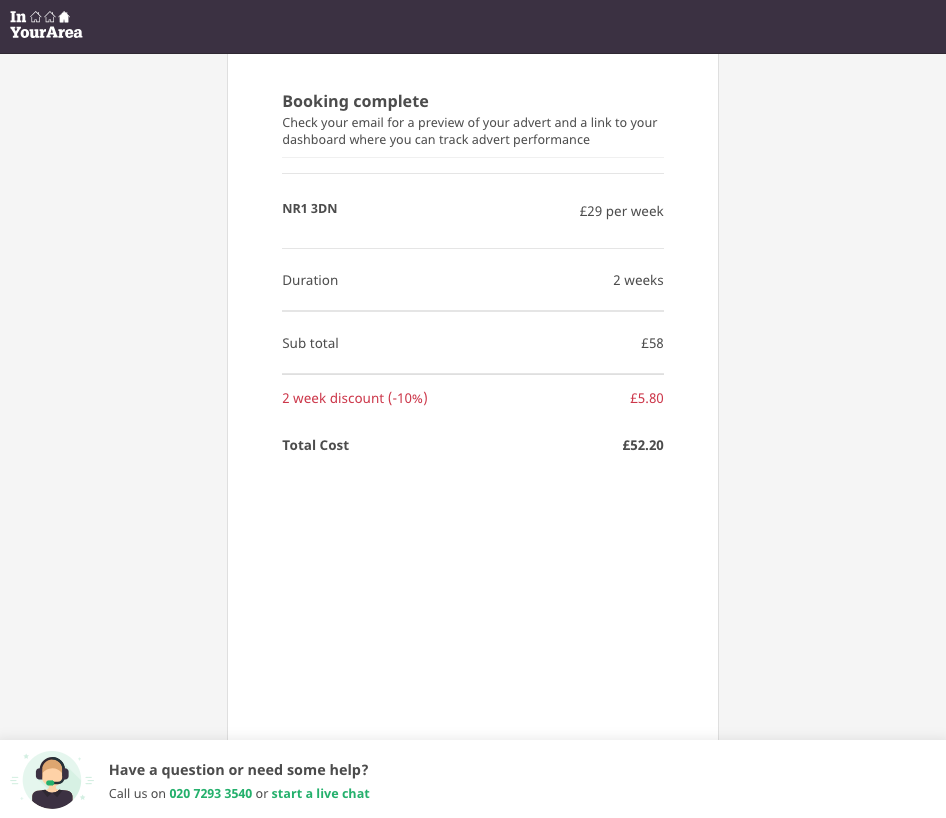Click the 2 weeks duration value
946x818 pixels.
tap(638, 280)
